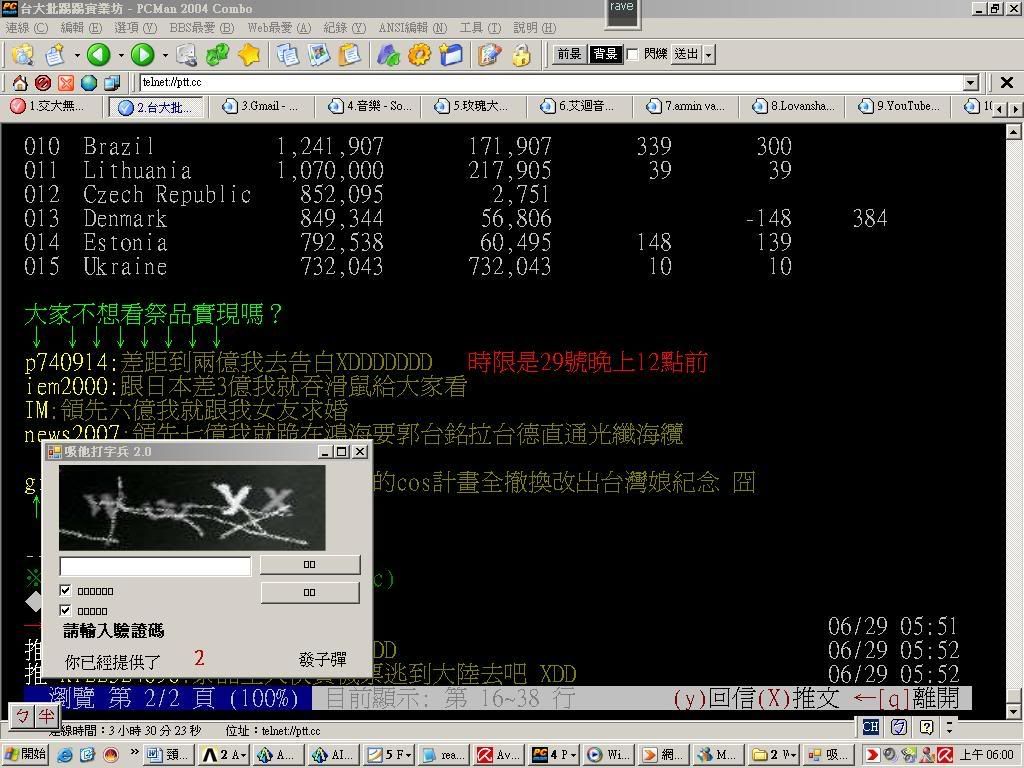Image resolution: width=1024 pixels, height=768 pixels.
Task: Click the green back arrow icon
Action: click(97, 55)
